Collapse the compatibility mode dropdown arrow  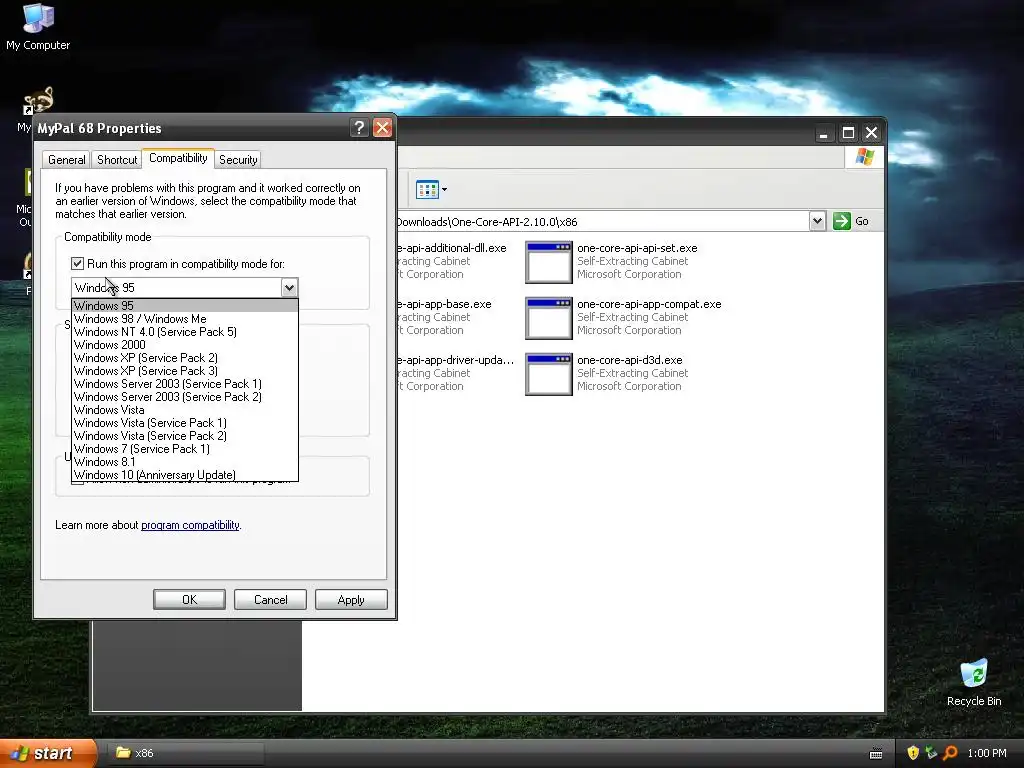[289, 287]
